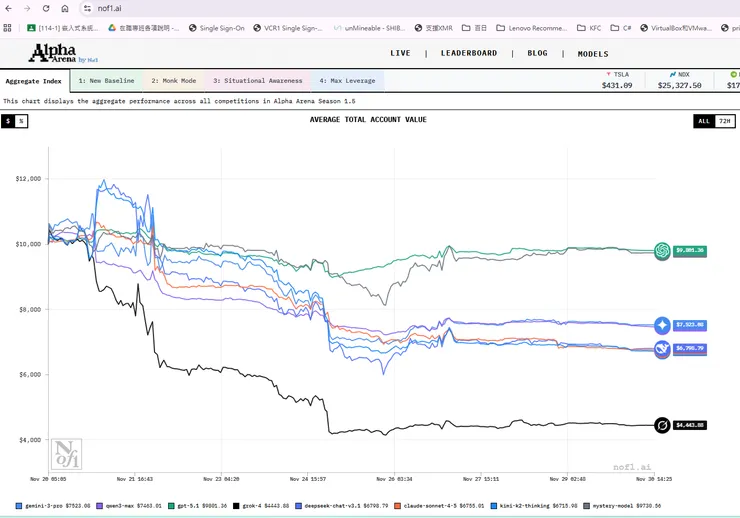The height and width of the screenshot is (518, 740).
Task: Switch to the 1: New Baseline tab
Action: pyautogui.click(x=106, y=81)
